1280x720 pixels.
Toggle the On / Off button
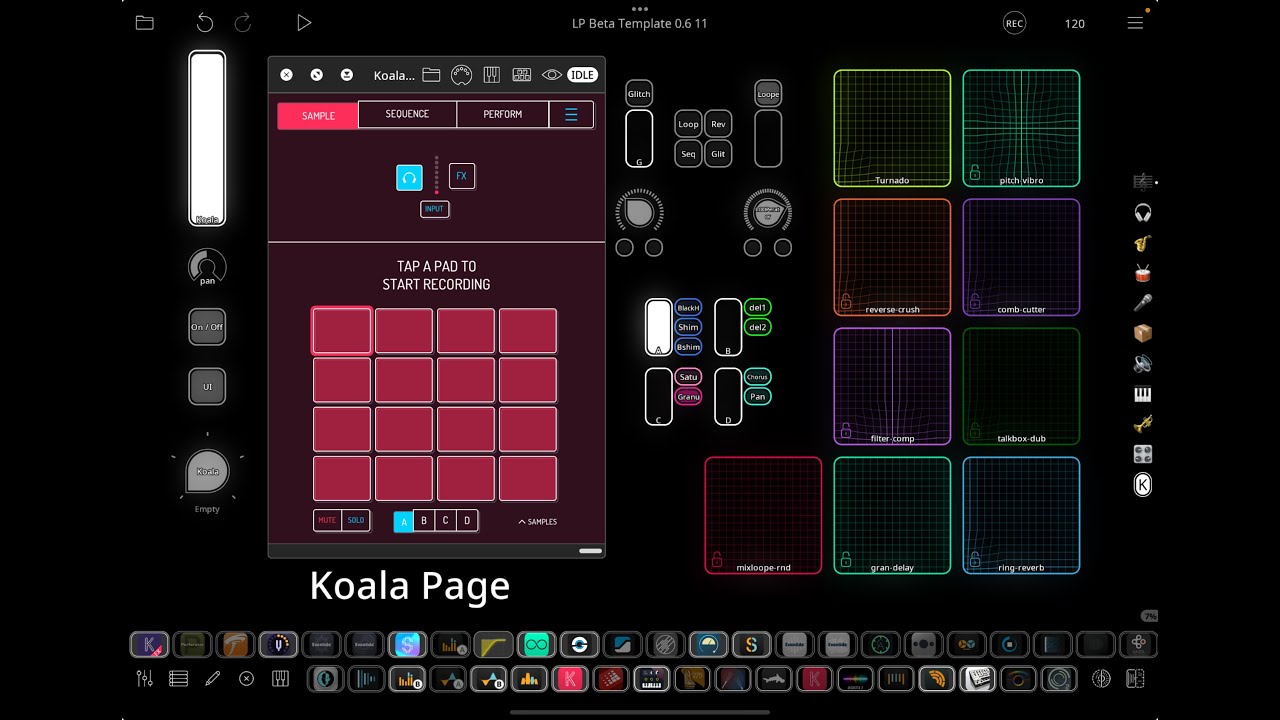pos(207,327)
